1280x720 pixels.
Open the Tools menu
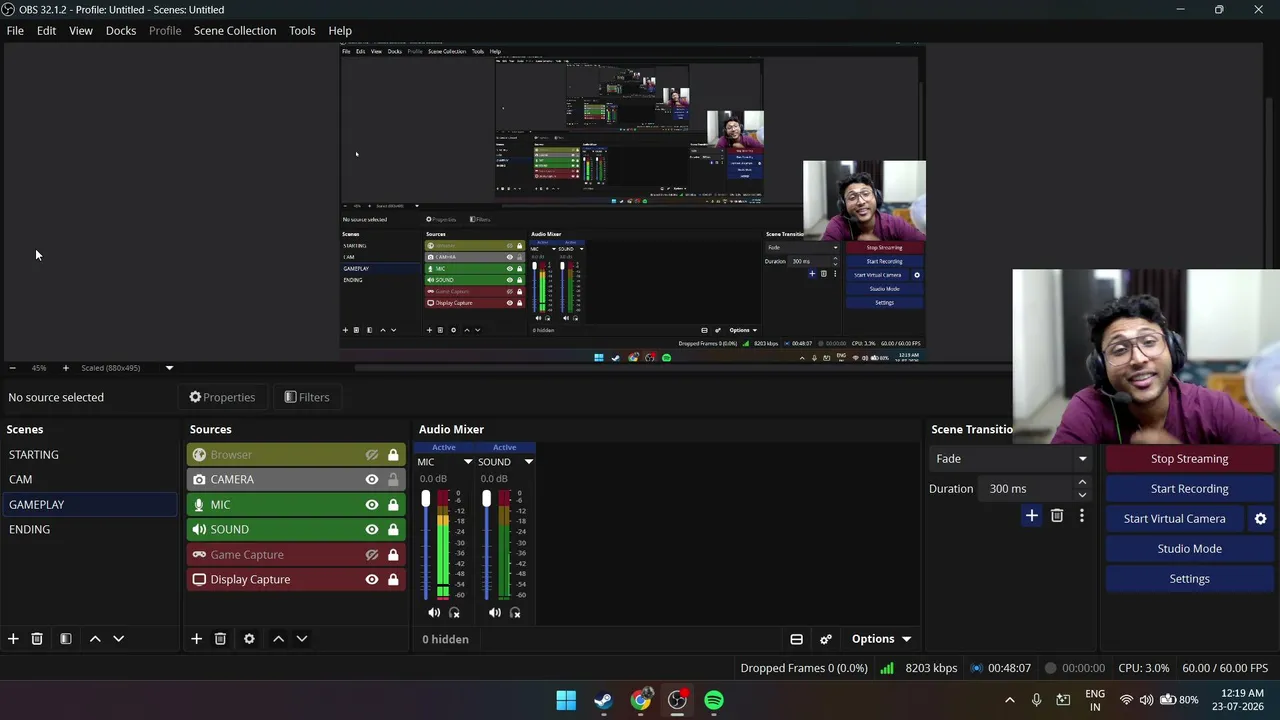click(302, 31)
